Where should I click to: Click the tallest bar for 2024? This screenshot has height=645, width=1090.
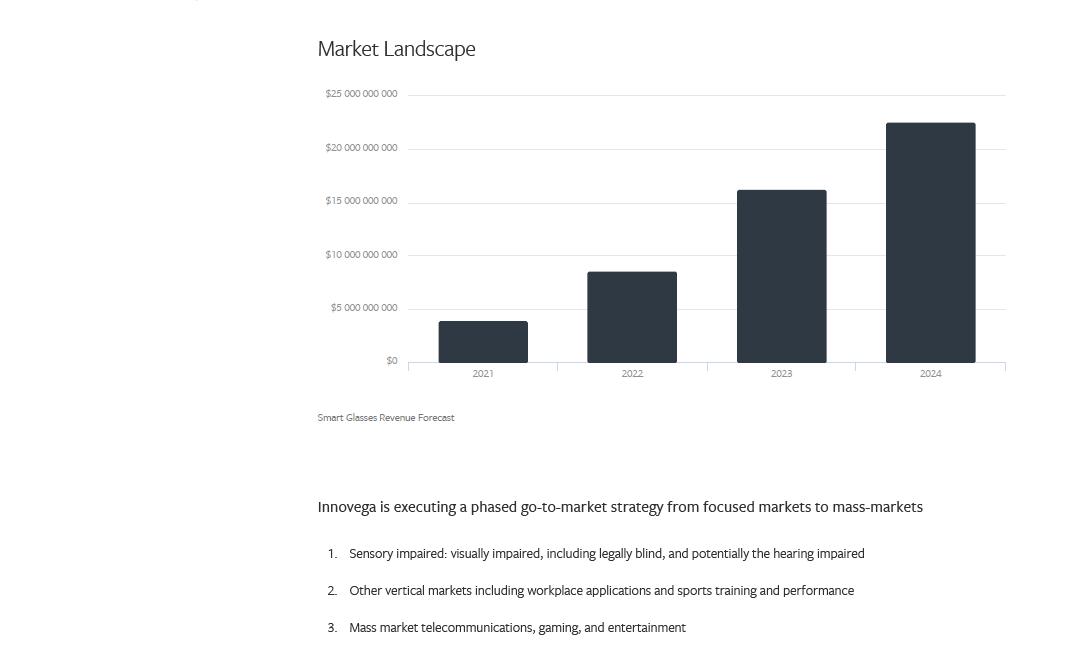[x=930, y=243]
